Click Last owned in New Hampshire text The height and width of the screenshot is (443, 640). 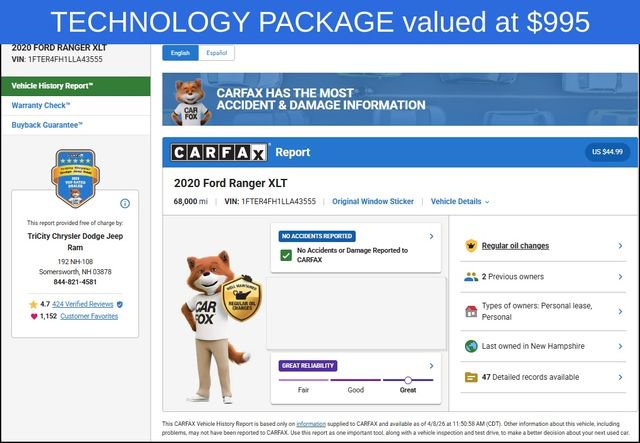[533, 346]
